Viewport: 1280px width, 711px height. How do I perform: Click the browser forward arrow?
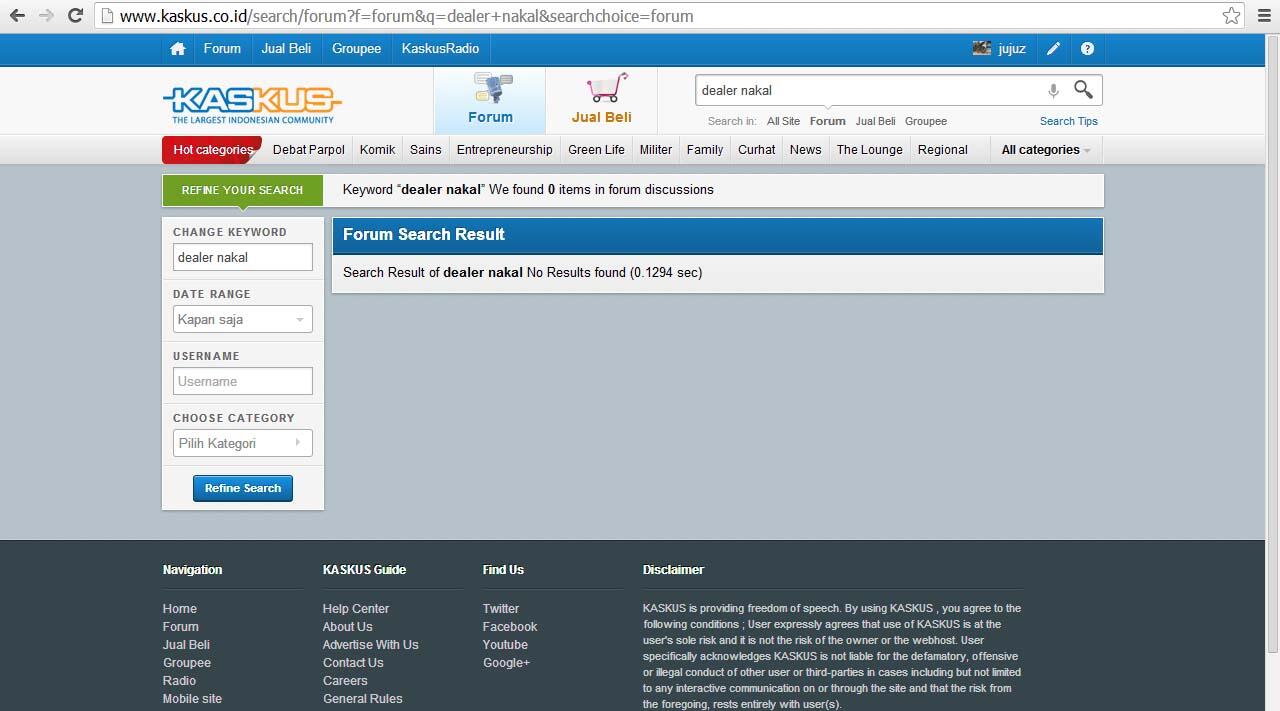[45, 15]
